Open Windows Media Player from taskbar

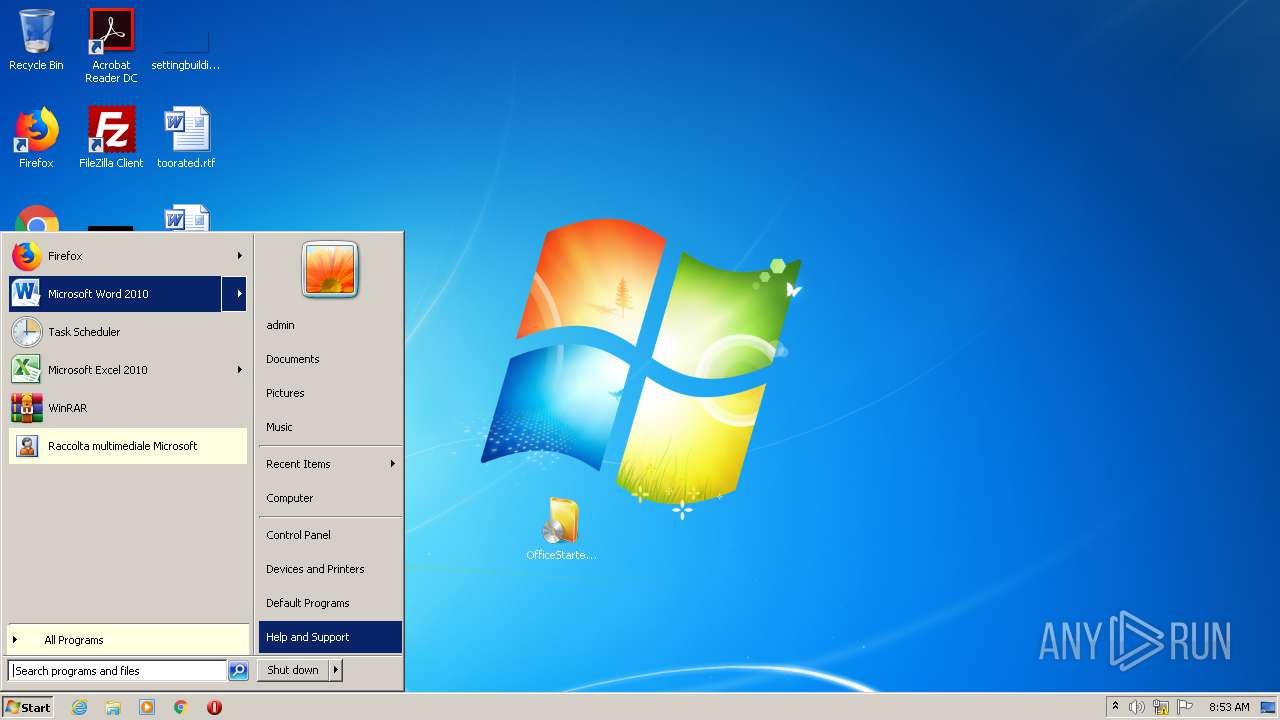(147, 707)
